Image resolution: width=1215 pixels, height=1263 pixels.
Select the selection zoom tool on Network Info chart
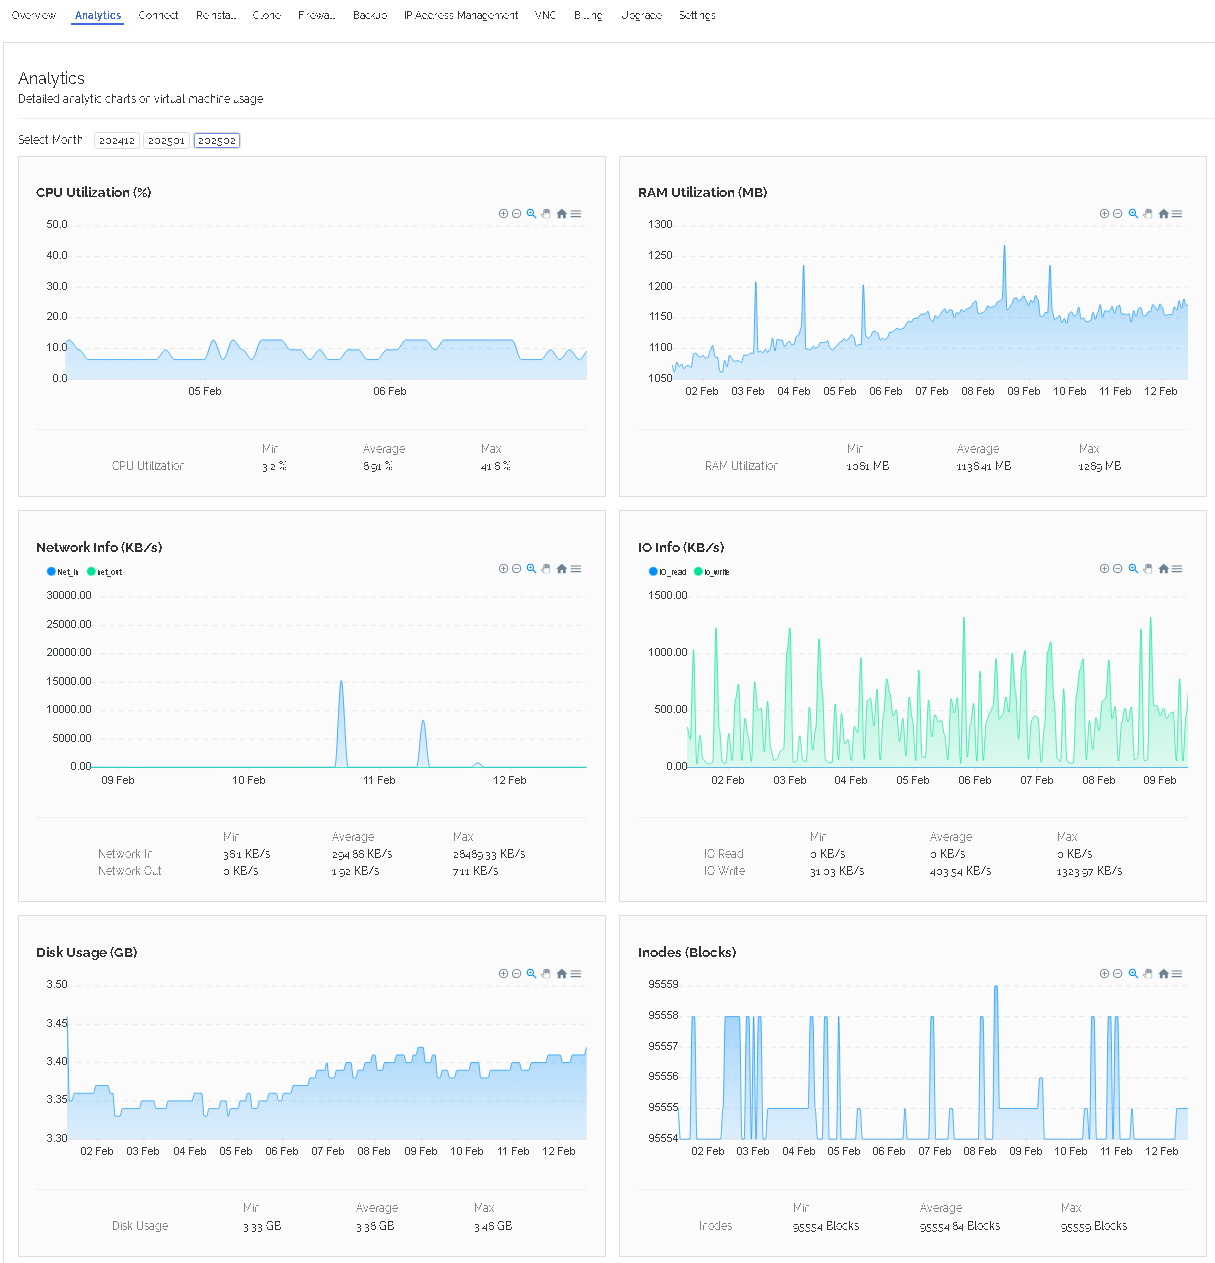[x=532, y=569]
